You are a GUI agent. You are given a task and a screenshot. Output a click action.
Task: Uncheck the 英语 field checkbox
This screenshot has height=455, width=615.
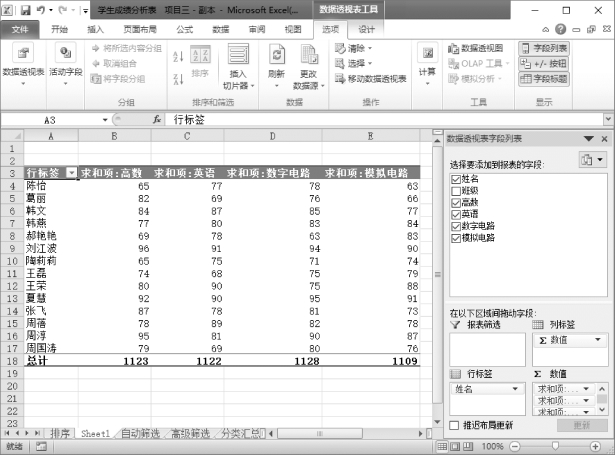point(455,215)
